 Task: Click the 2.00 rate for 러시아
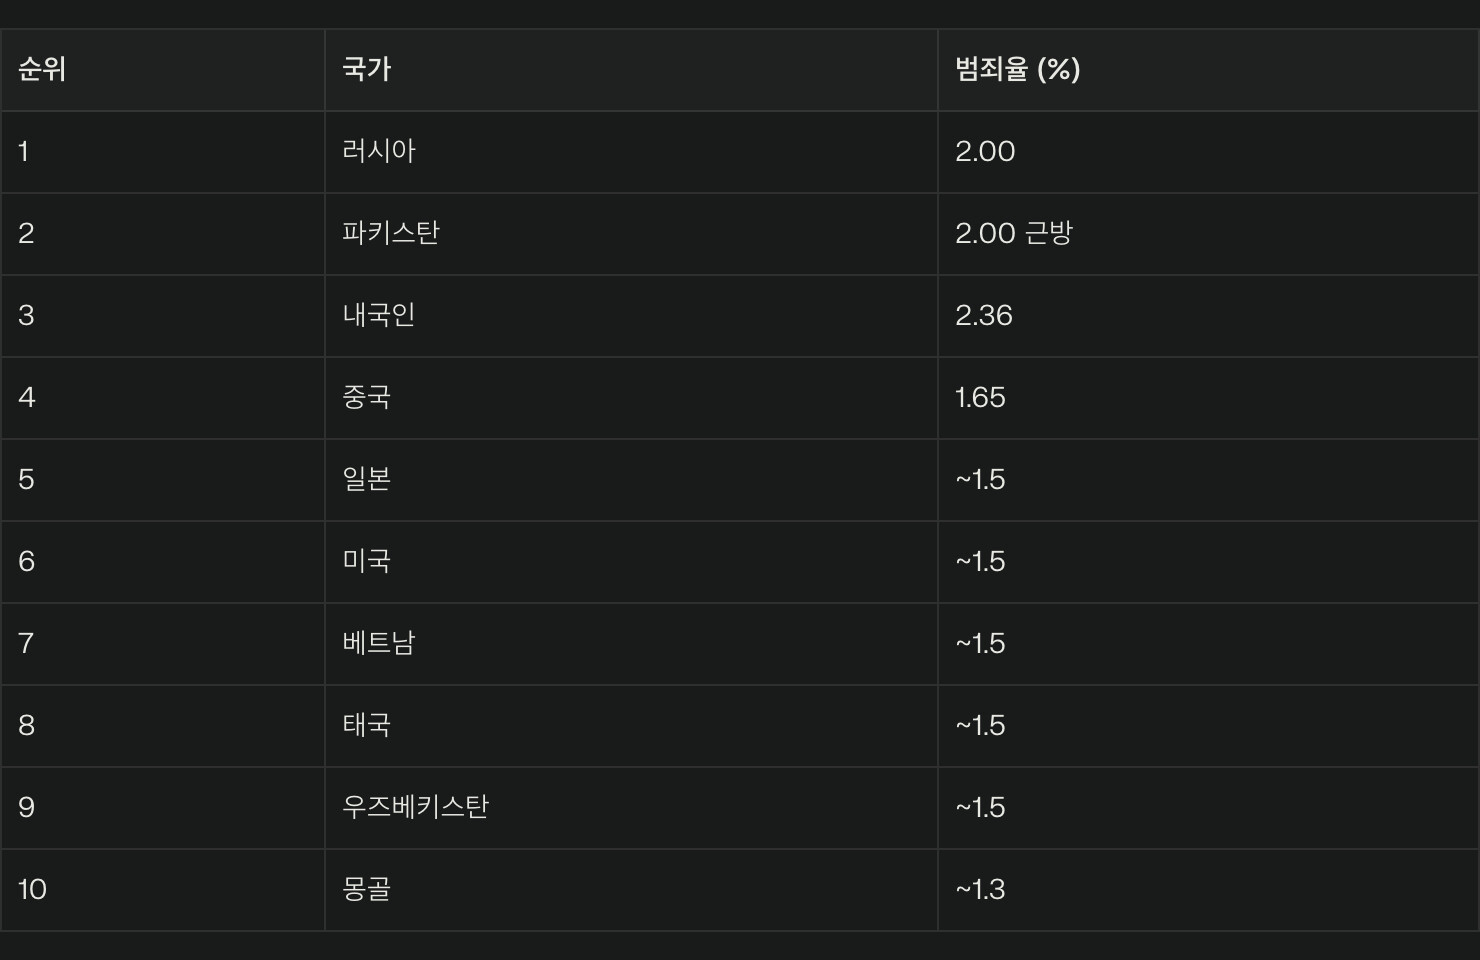click(985, 152)
